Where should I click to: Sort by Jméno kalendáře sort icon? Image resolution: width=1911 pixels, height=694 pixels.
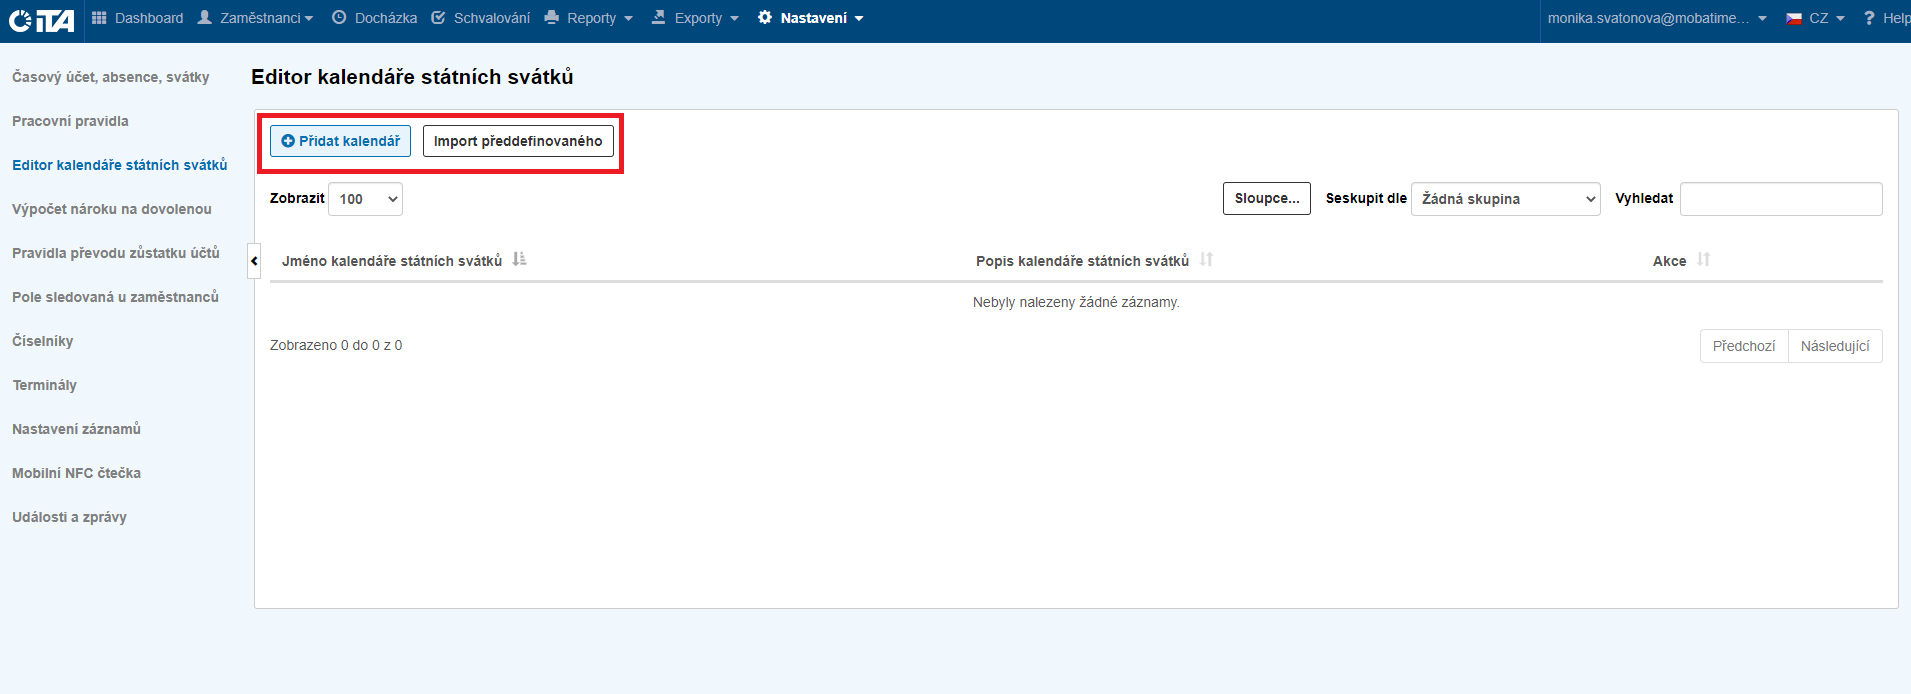[519, 260]
